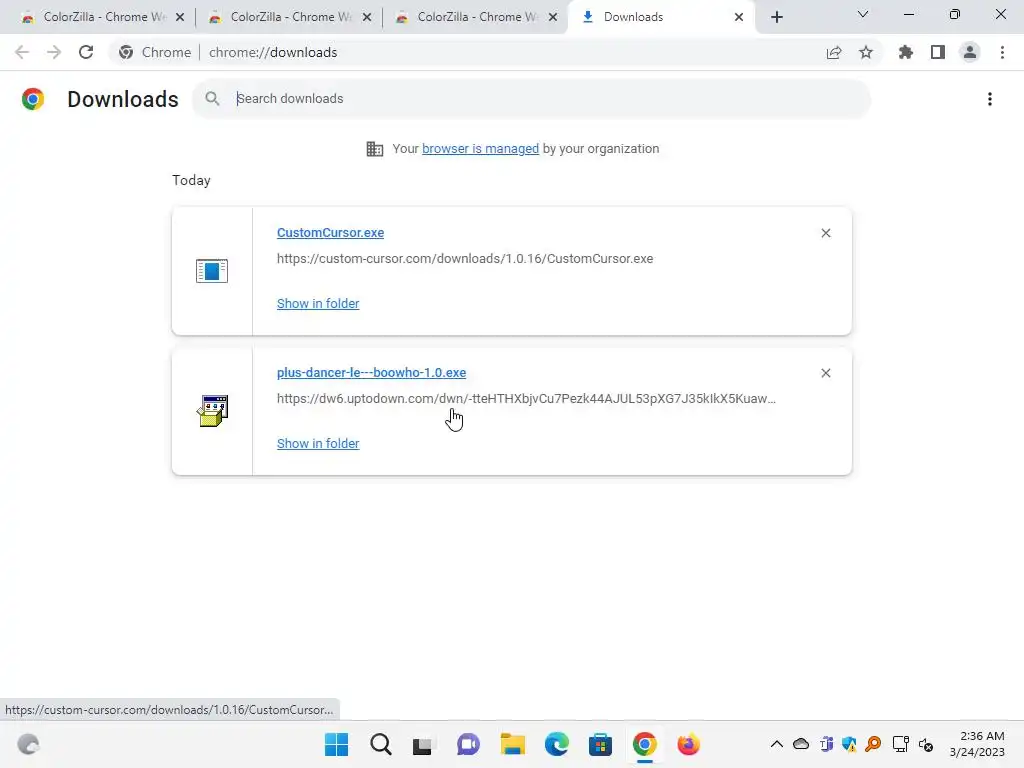The image size is (1024, 768).
Task: Show plus-dancer installer in folder
Action: 318,443
